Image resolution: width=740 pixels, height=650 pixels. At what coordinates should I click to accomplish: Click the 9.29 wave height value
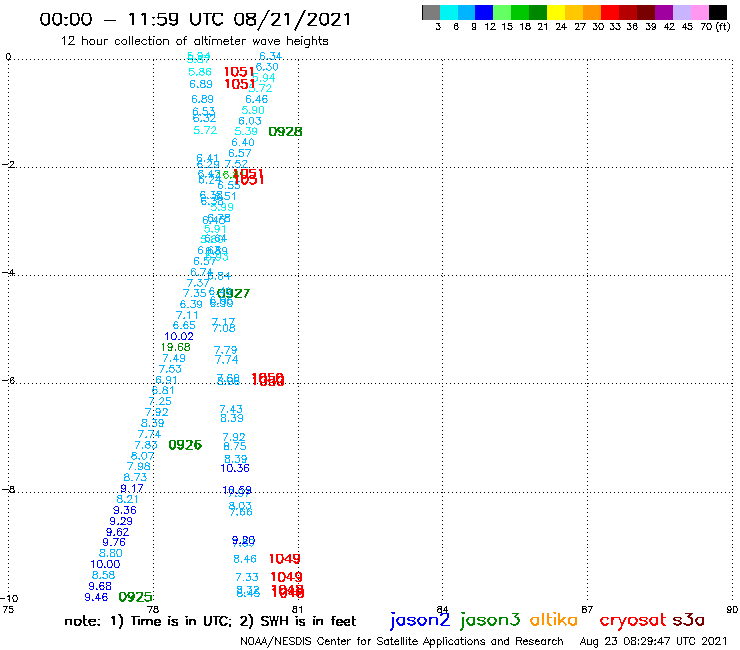click(x=121, y=521)
